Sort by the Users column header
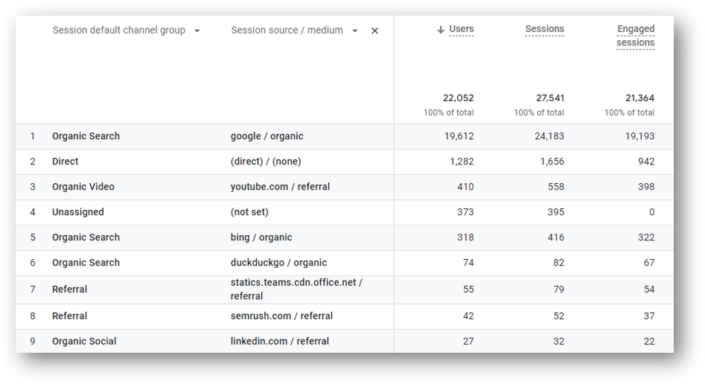705x384 pixels. click(x=461, y=29)
